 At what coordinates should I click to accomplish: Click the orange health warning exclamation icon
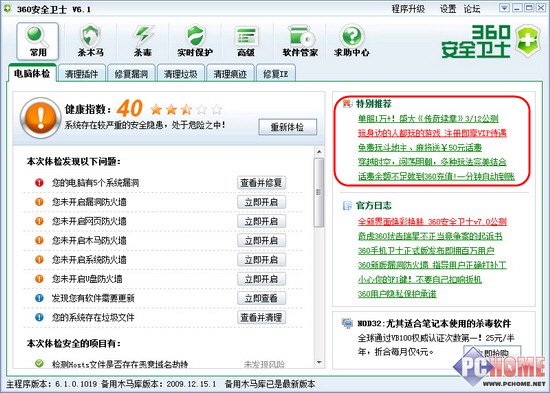click(x=41, y=118)
